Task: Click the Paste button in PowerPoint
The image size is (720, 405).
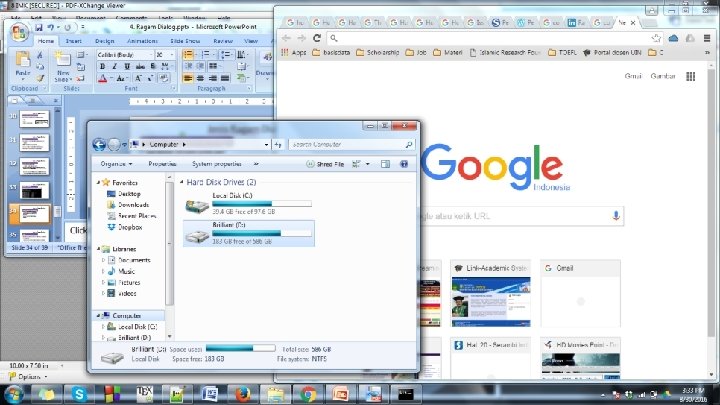Action: [22, 64]
